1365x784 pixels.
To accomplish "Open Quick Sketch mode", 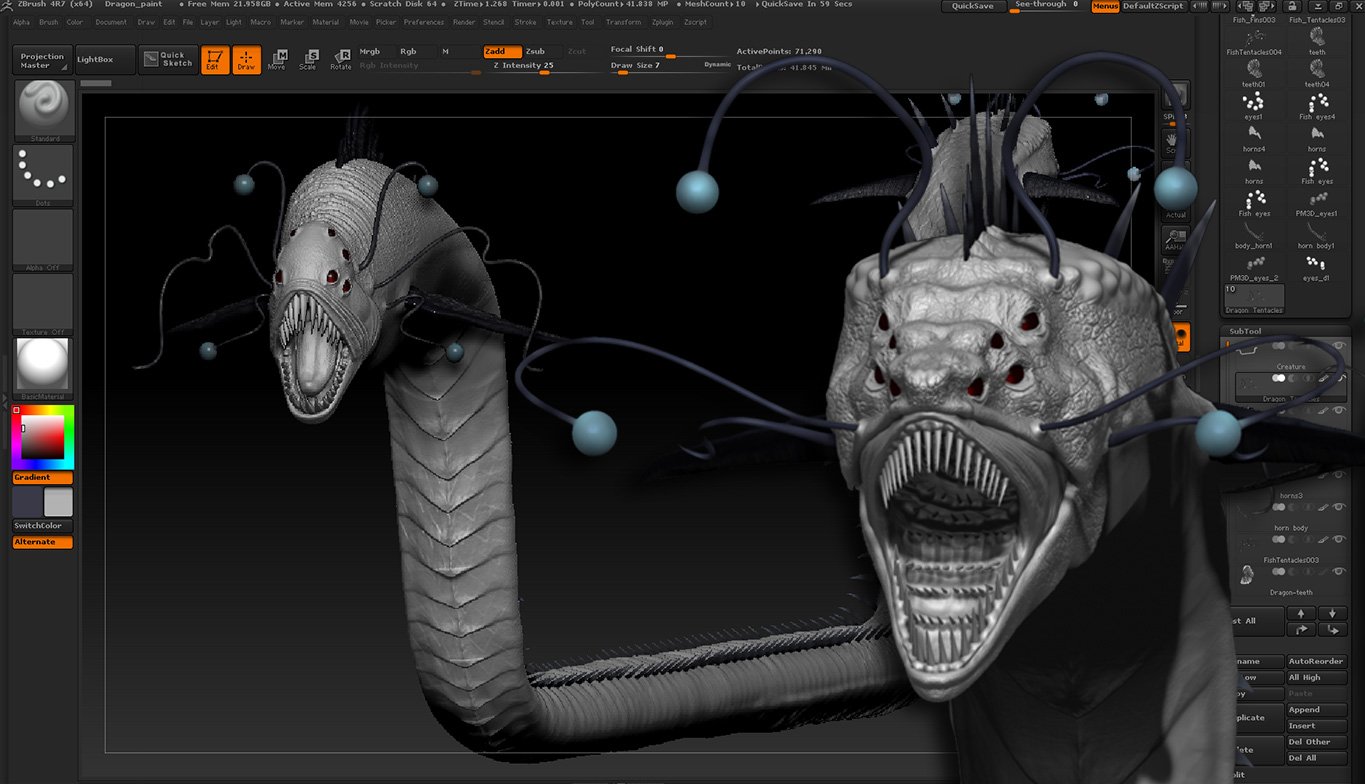I will pyautogui.click(x=168, y=60).
